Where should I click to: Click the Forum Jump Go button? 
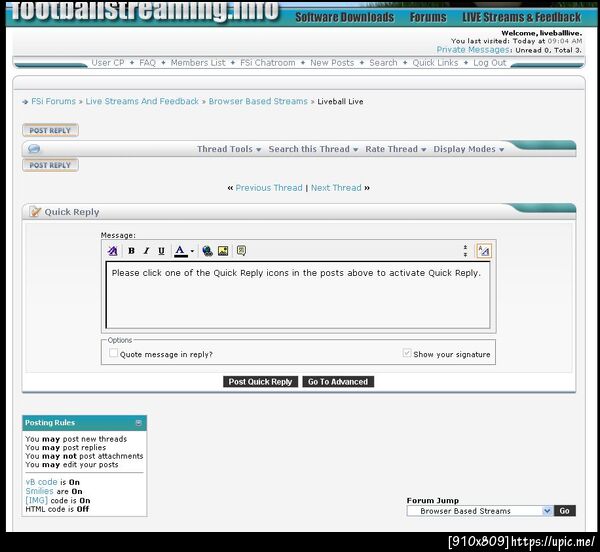click(565, 511)
